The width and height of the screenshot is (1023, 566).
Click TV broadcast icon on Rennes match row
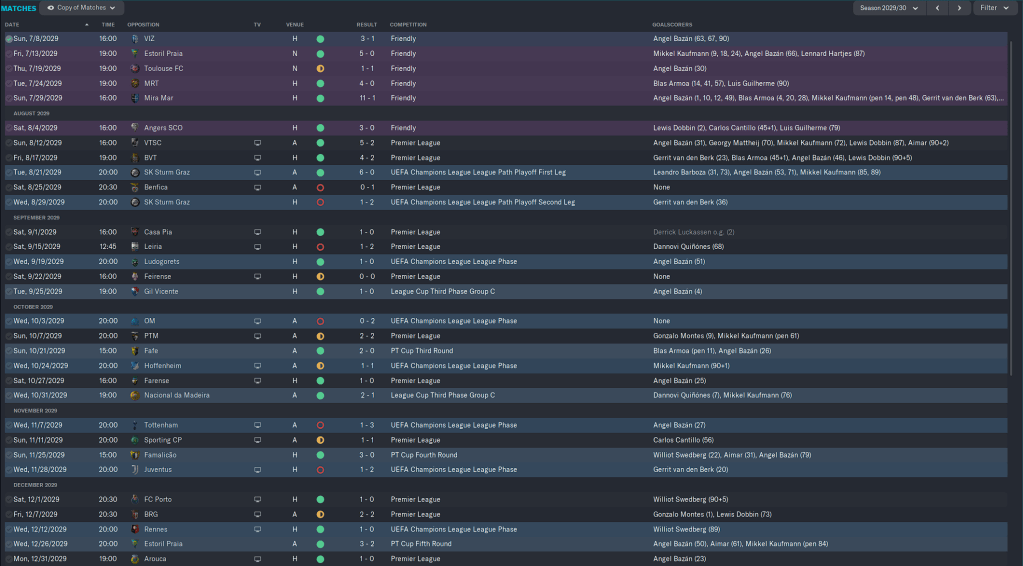pos(257,529)
